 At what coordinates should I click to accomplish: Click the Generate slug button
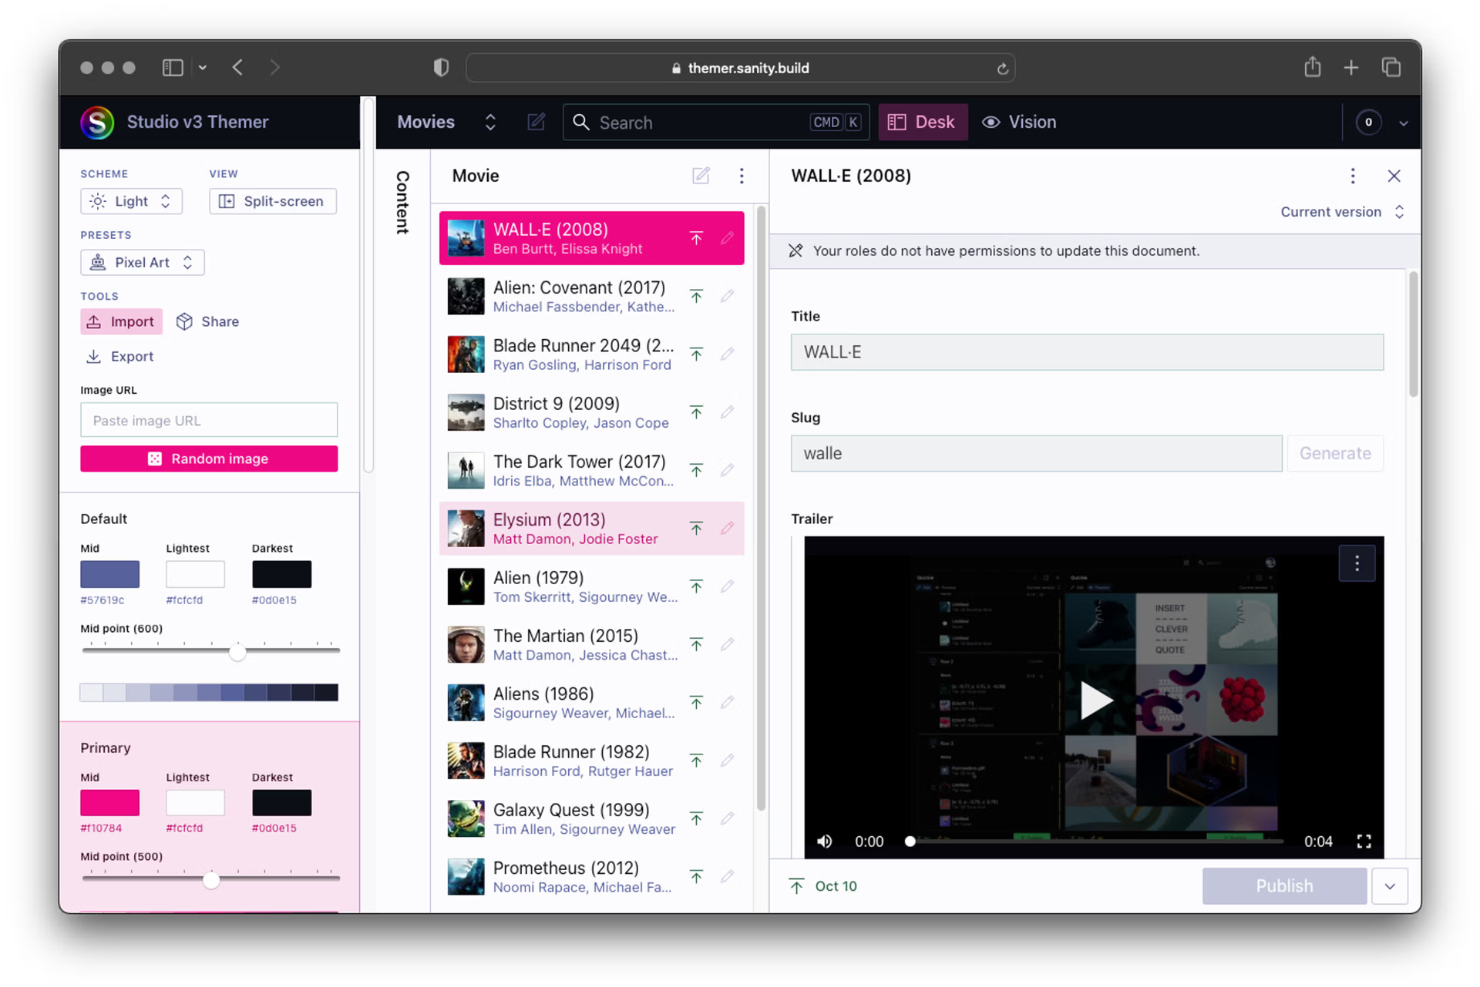pos(1335,453)
